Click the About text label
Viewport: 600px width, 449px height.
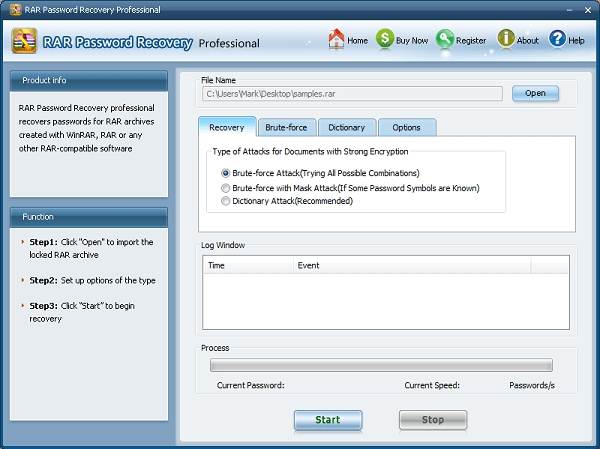pyautogui.click(x=528, y=40)
